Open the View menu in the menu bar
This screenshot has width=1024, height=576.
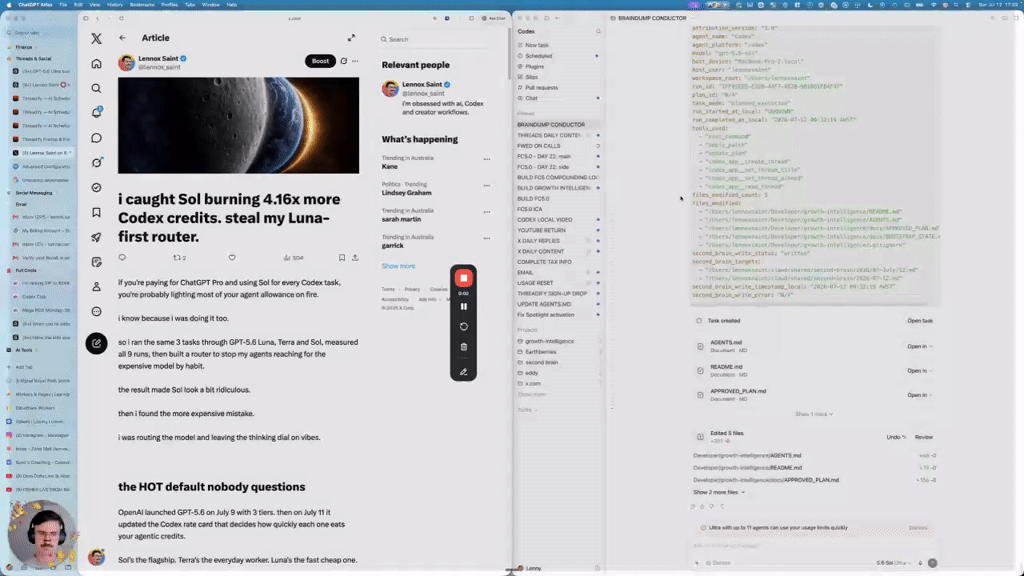(95, 5)
